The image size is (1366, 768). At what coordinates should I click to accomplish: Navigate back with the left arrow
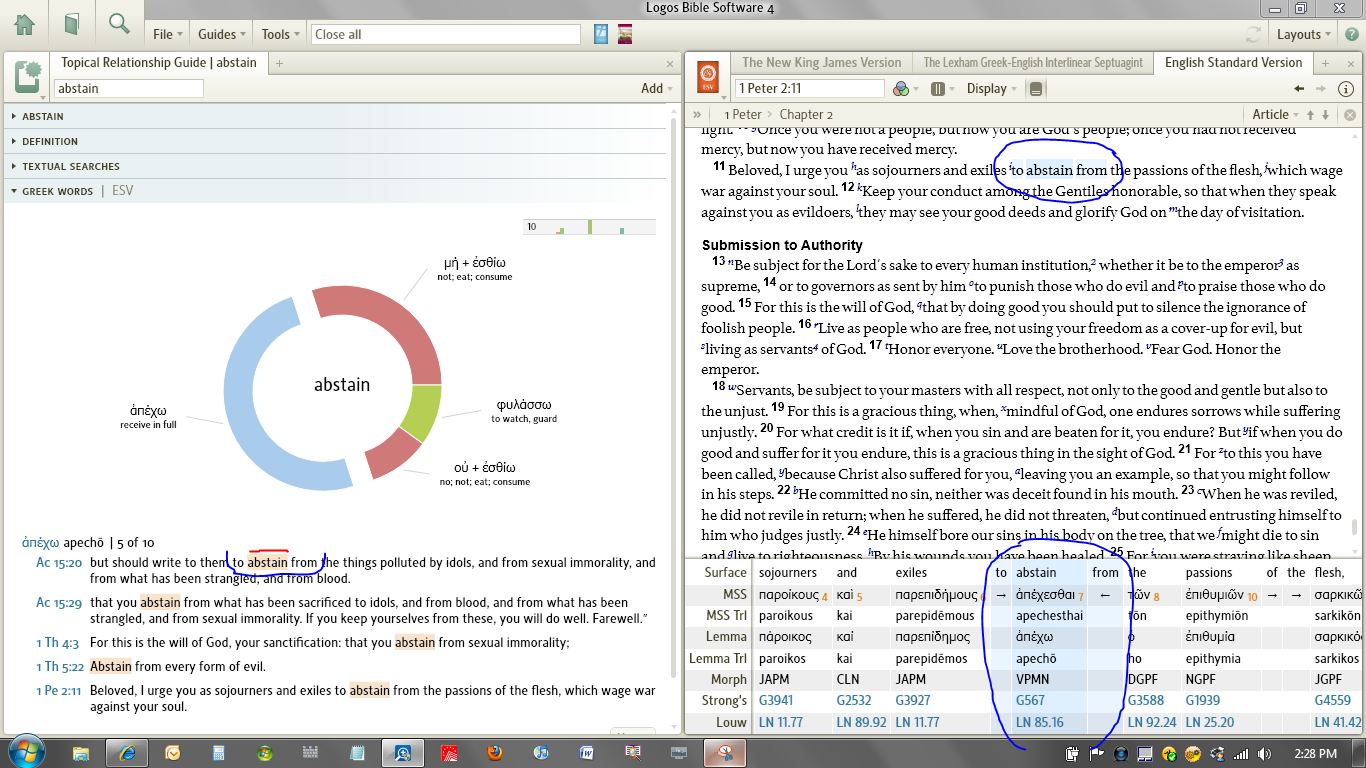pos(1299,89)
